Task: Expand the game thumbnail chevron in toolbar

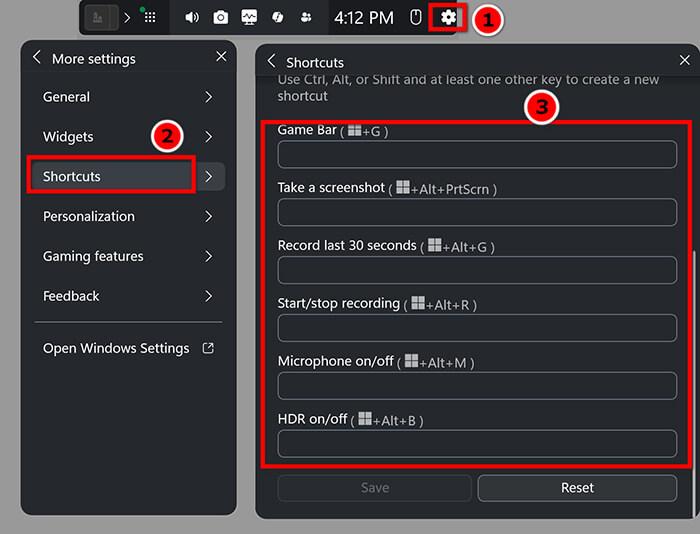Action: (127, 18)
